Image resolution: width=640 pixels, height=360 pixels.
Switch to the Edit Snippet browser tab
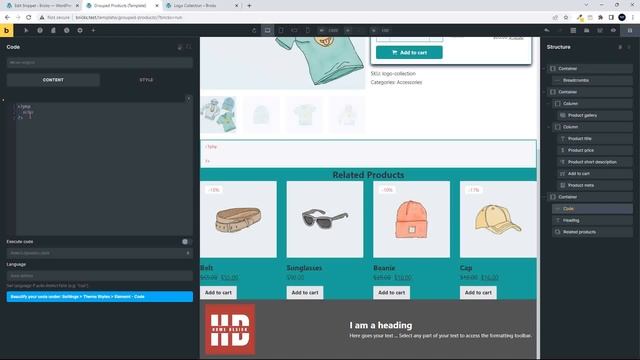click(42, 6)
